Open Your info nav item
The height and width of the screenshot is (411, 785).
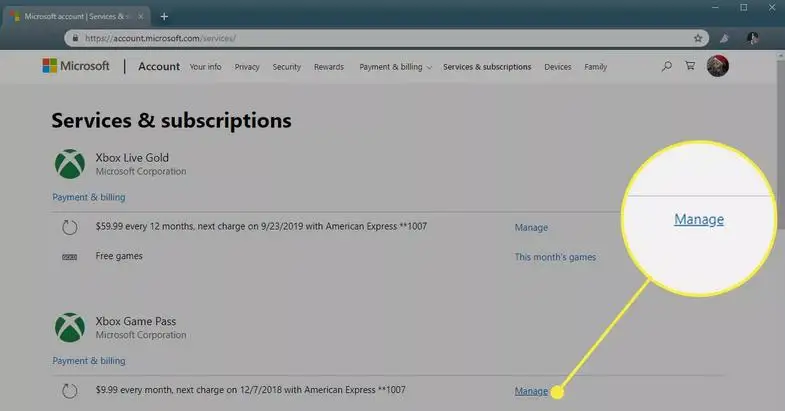pyautogui.click(x=205, y=67)
